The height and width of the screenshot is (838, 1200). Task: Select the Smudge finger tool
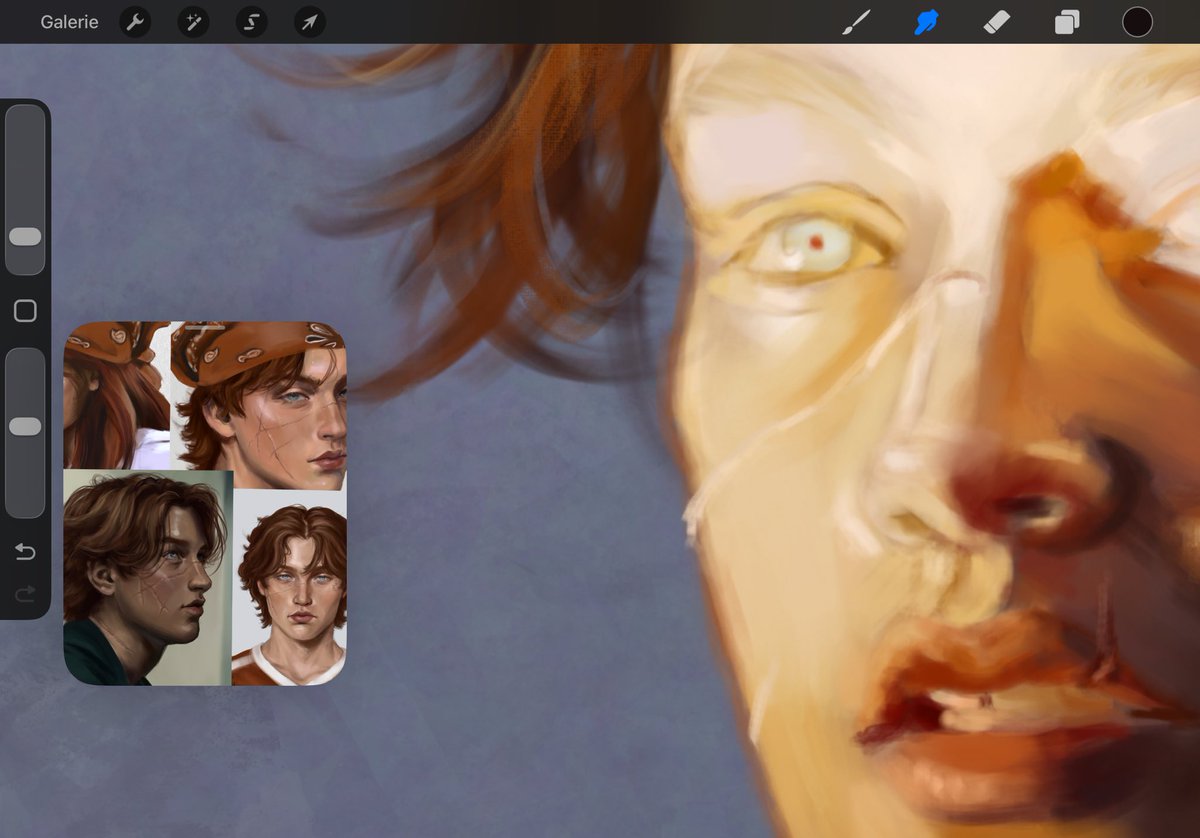(x=927, y=22)
